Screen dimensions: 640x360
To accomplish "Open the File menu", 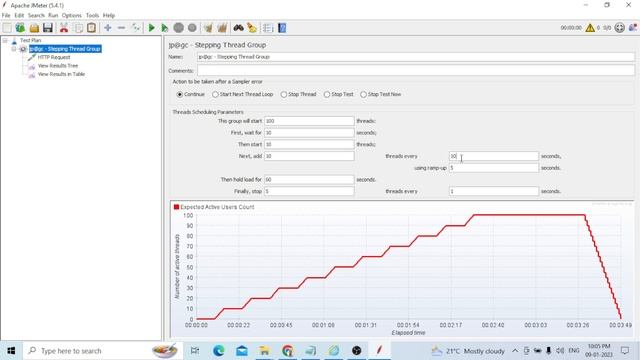I will 6,15.
